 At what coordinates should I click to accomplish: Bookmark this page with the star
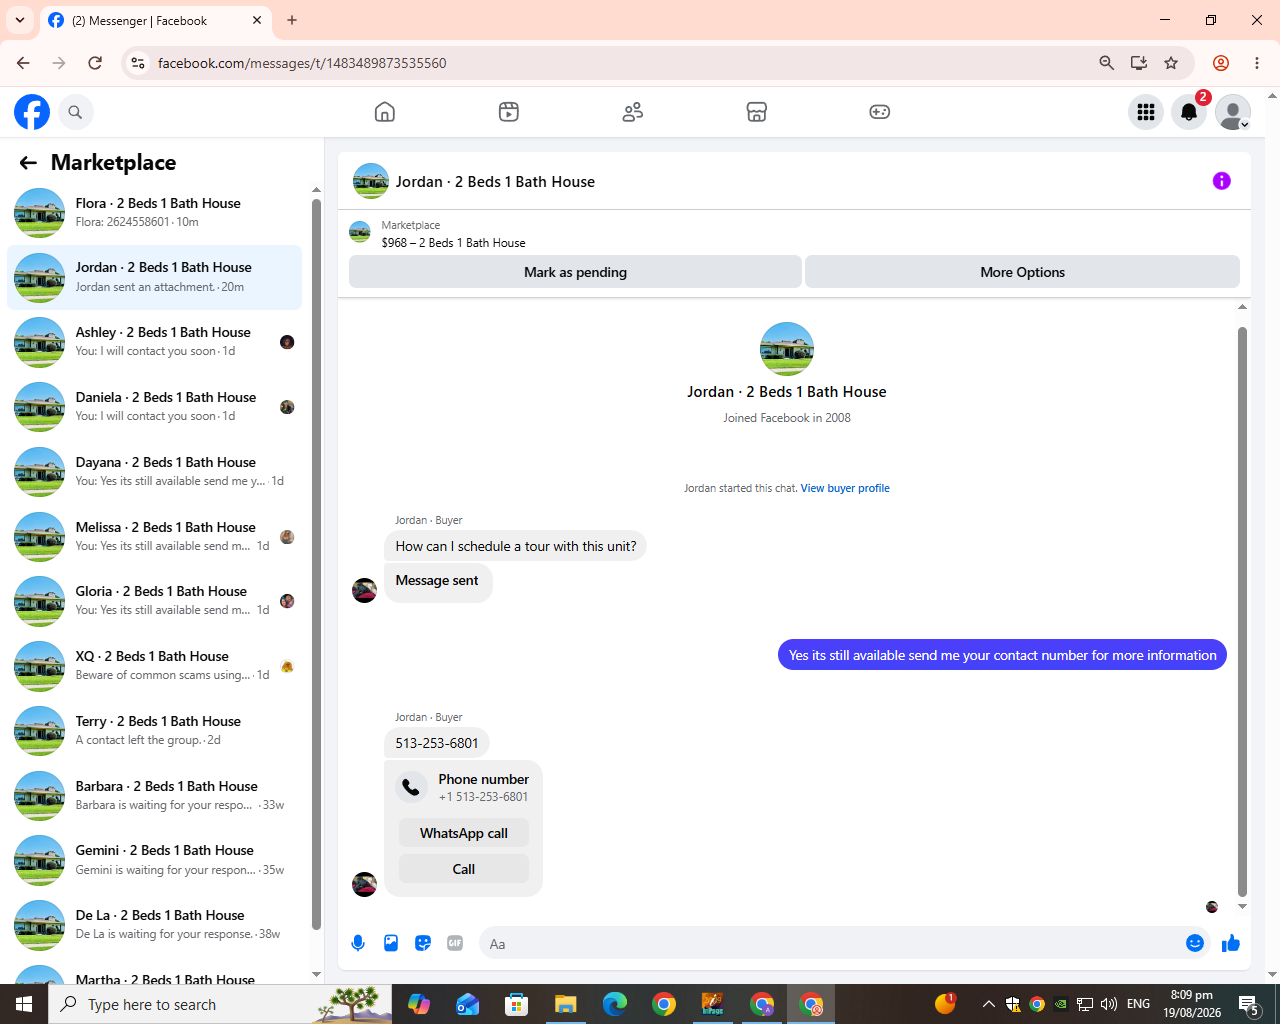[x=1171, y=63]
